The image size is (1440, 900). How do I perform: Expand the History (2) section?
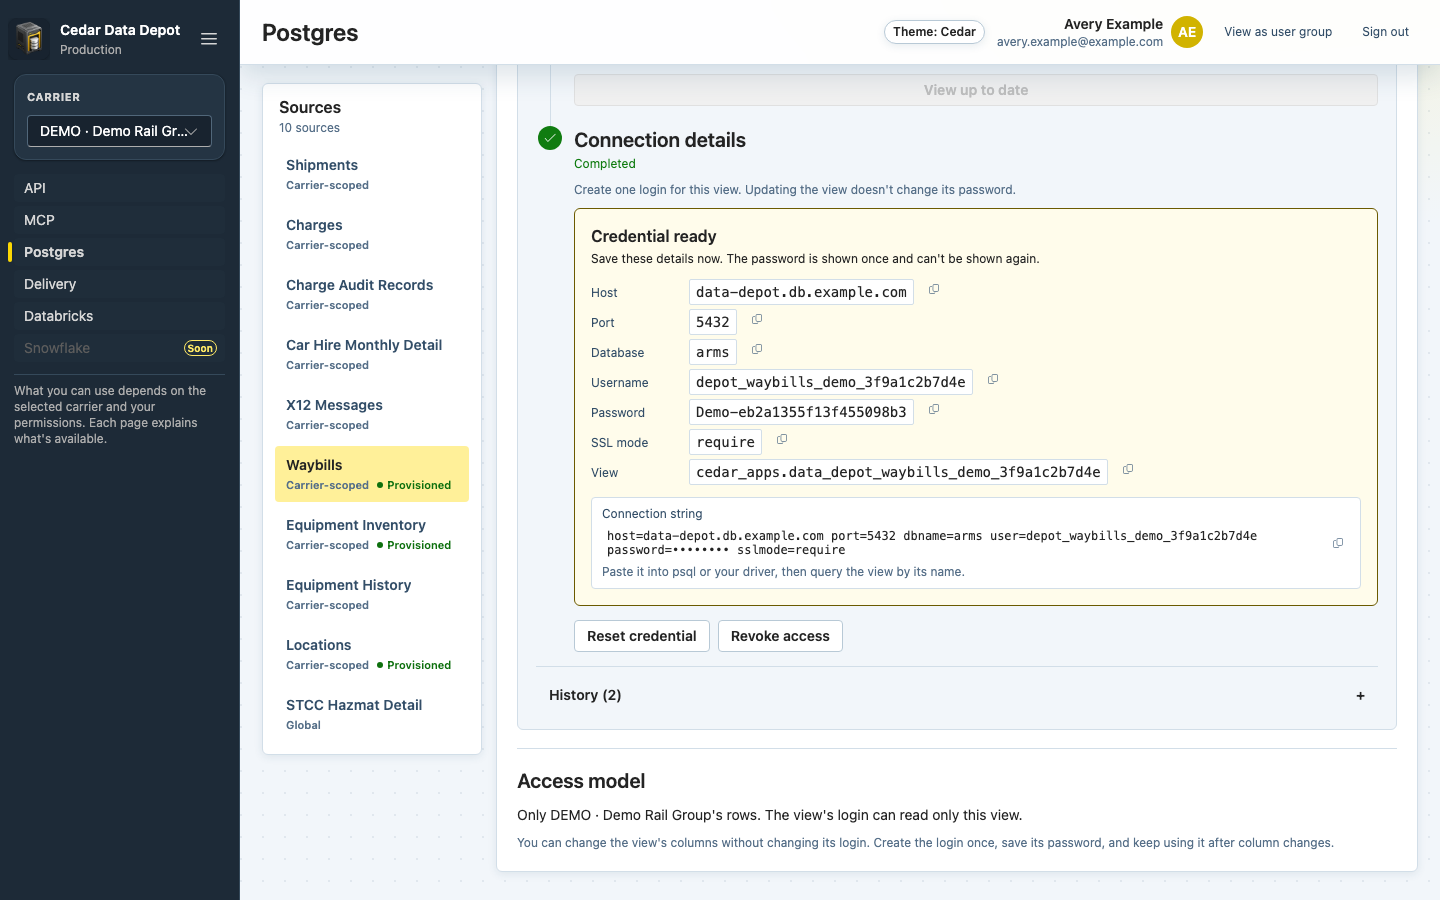[957, 695]
